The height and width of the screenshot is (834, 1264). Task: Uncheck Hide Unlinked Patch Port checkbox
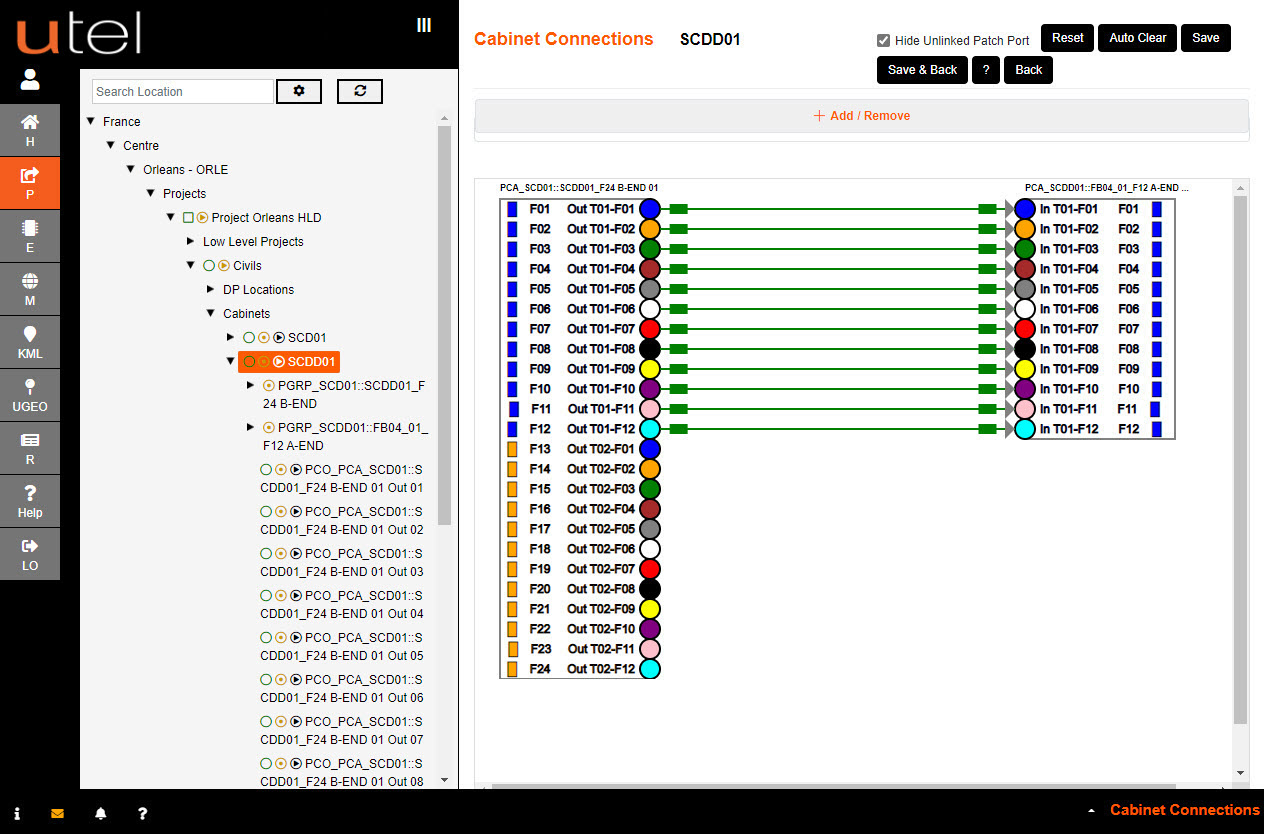[883, 41]
